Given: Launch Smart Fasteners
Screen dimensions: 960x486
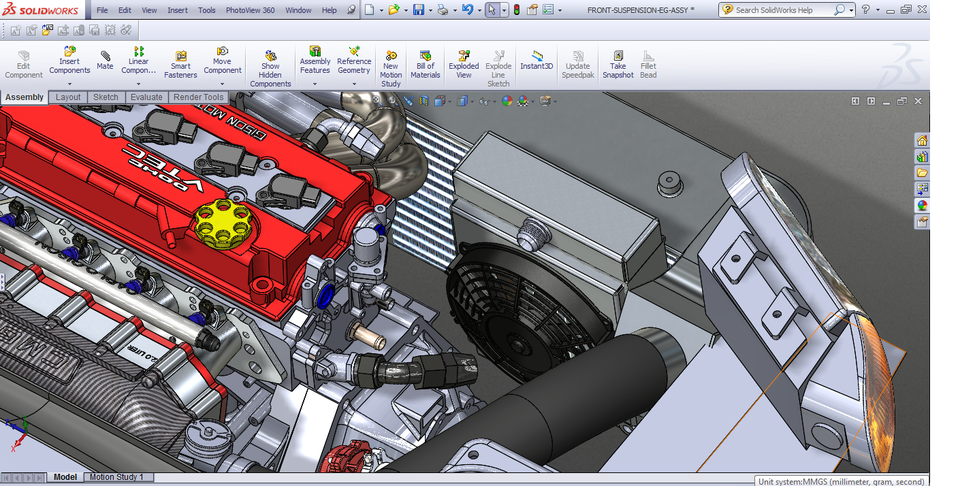Looking at the screenshot, I should [181, 65].
